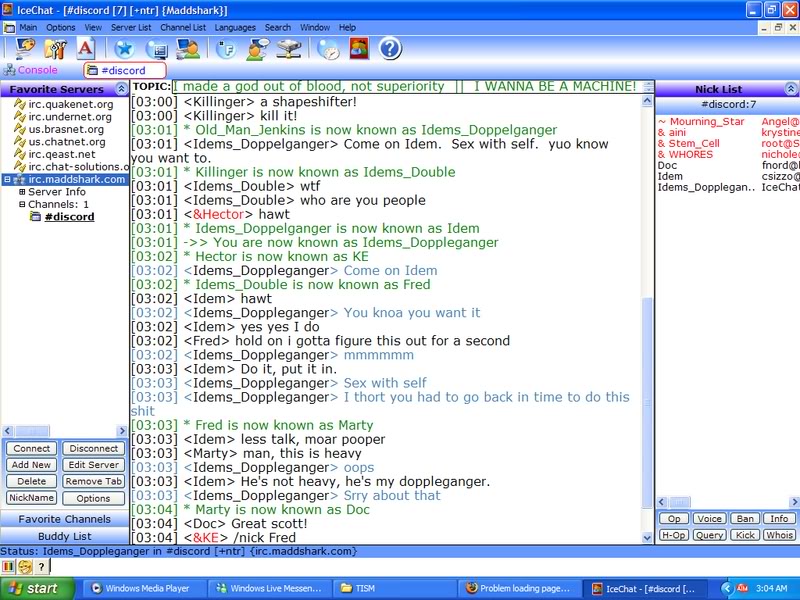Click the NickName button
This screenshot has height=600, width=800.
(x=32, y=498)
